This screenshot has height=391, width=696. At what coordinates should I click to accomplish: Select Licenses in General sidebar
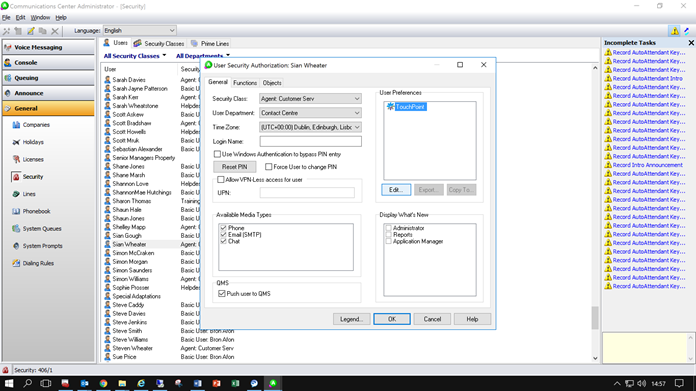click(28, 159)
